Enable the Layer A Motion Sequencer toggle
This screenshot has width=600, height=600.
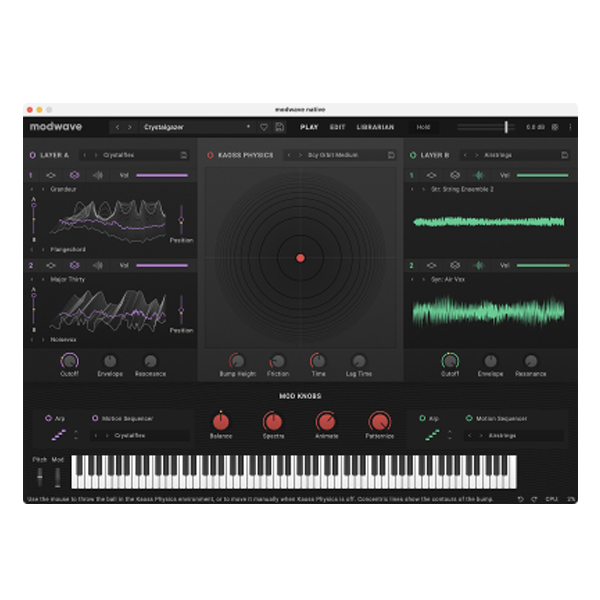point(95,418)
